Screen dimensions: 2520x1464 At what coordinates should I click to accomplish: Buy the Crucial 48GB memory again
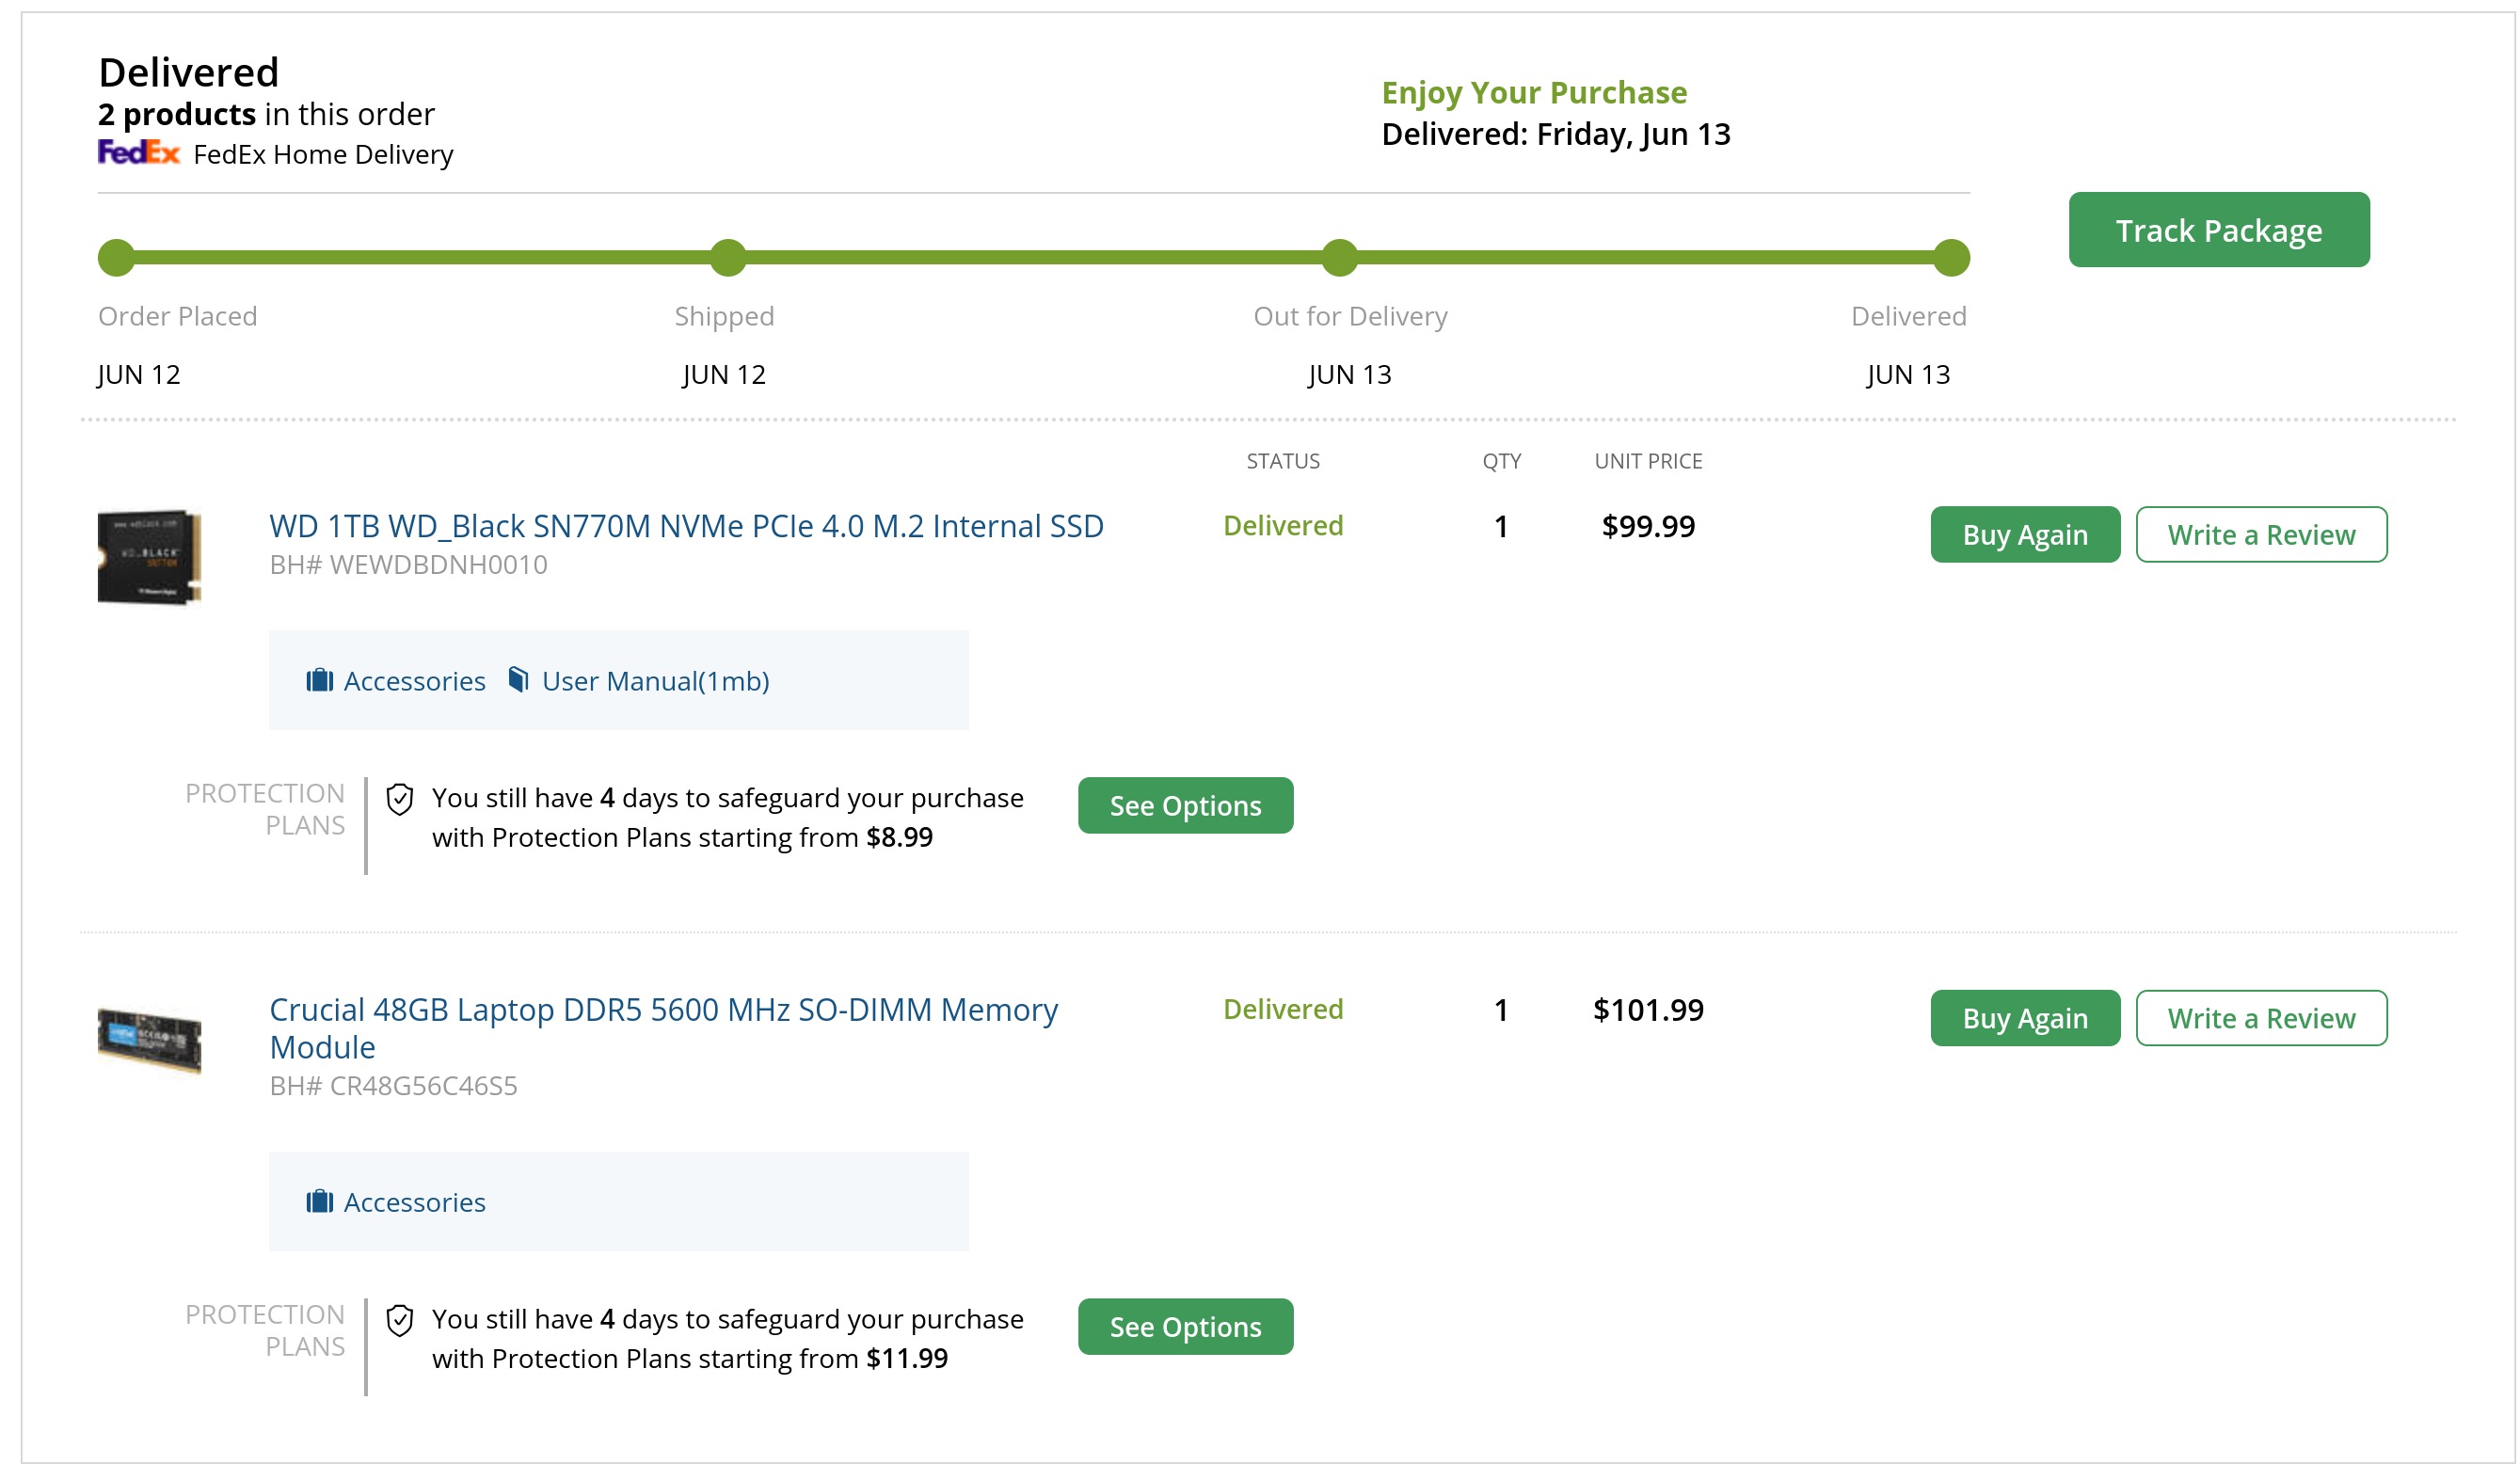coord(2024,1018)
